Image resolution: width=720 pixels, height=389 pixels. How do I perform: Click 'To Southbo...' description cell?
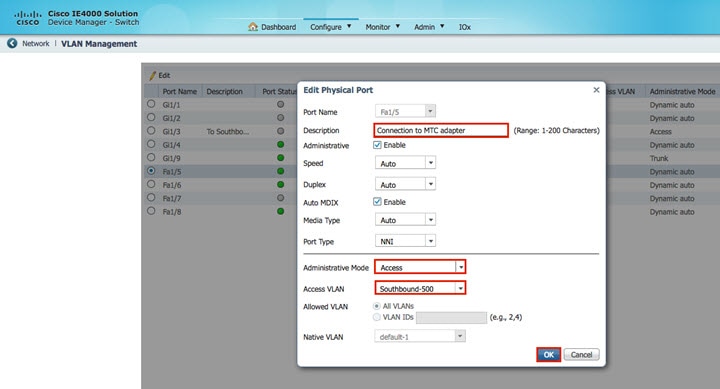pos(228,131)
